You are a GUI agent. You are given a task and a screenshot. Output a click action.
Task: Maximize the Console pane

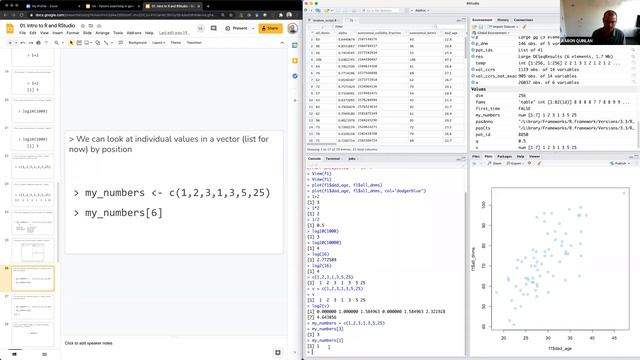click(x=463, y=158)
